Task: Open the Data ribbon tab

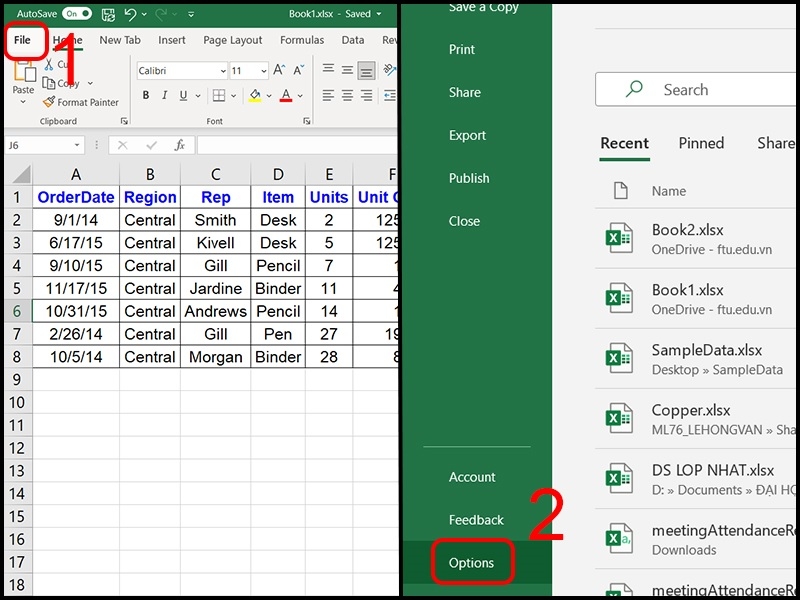Action: tap(353, 40)
